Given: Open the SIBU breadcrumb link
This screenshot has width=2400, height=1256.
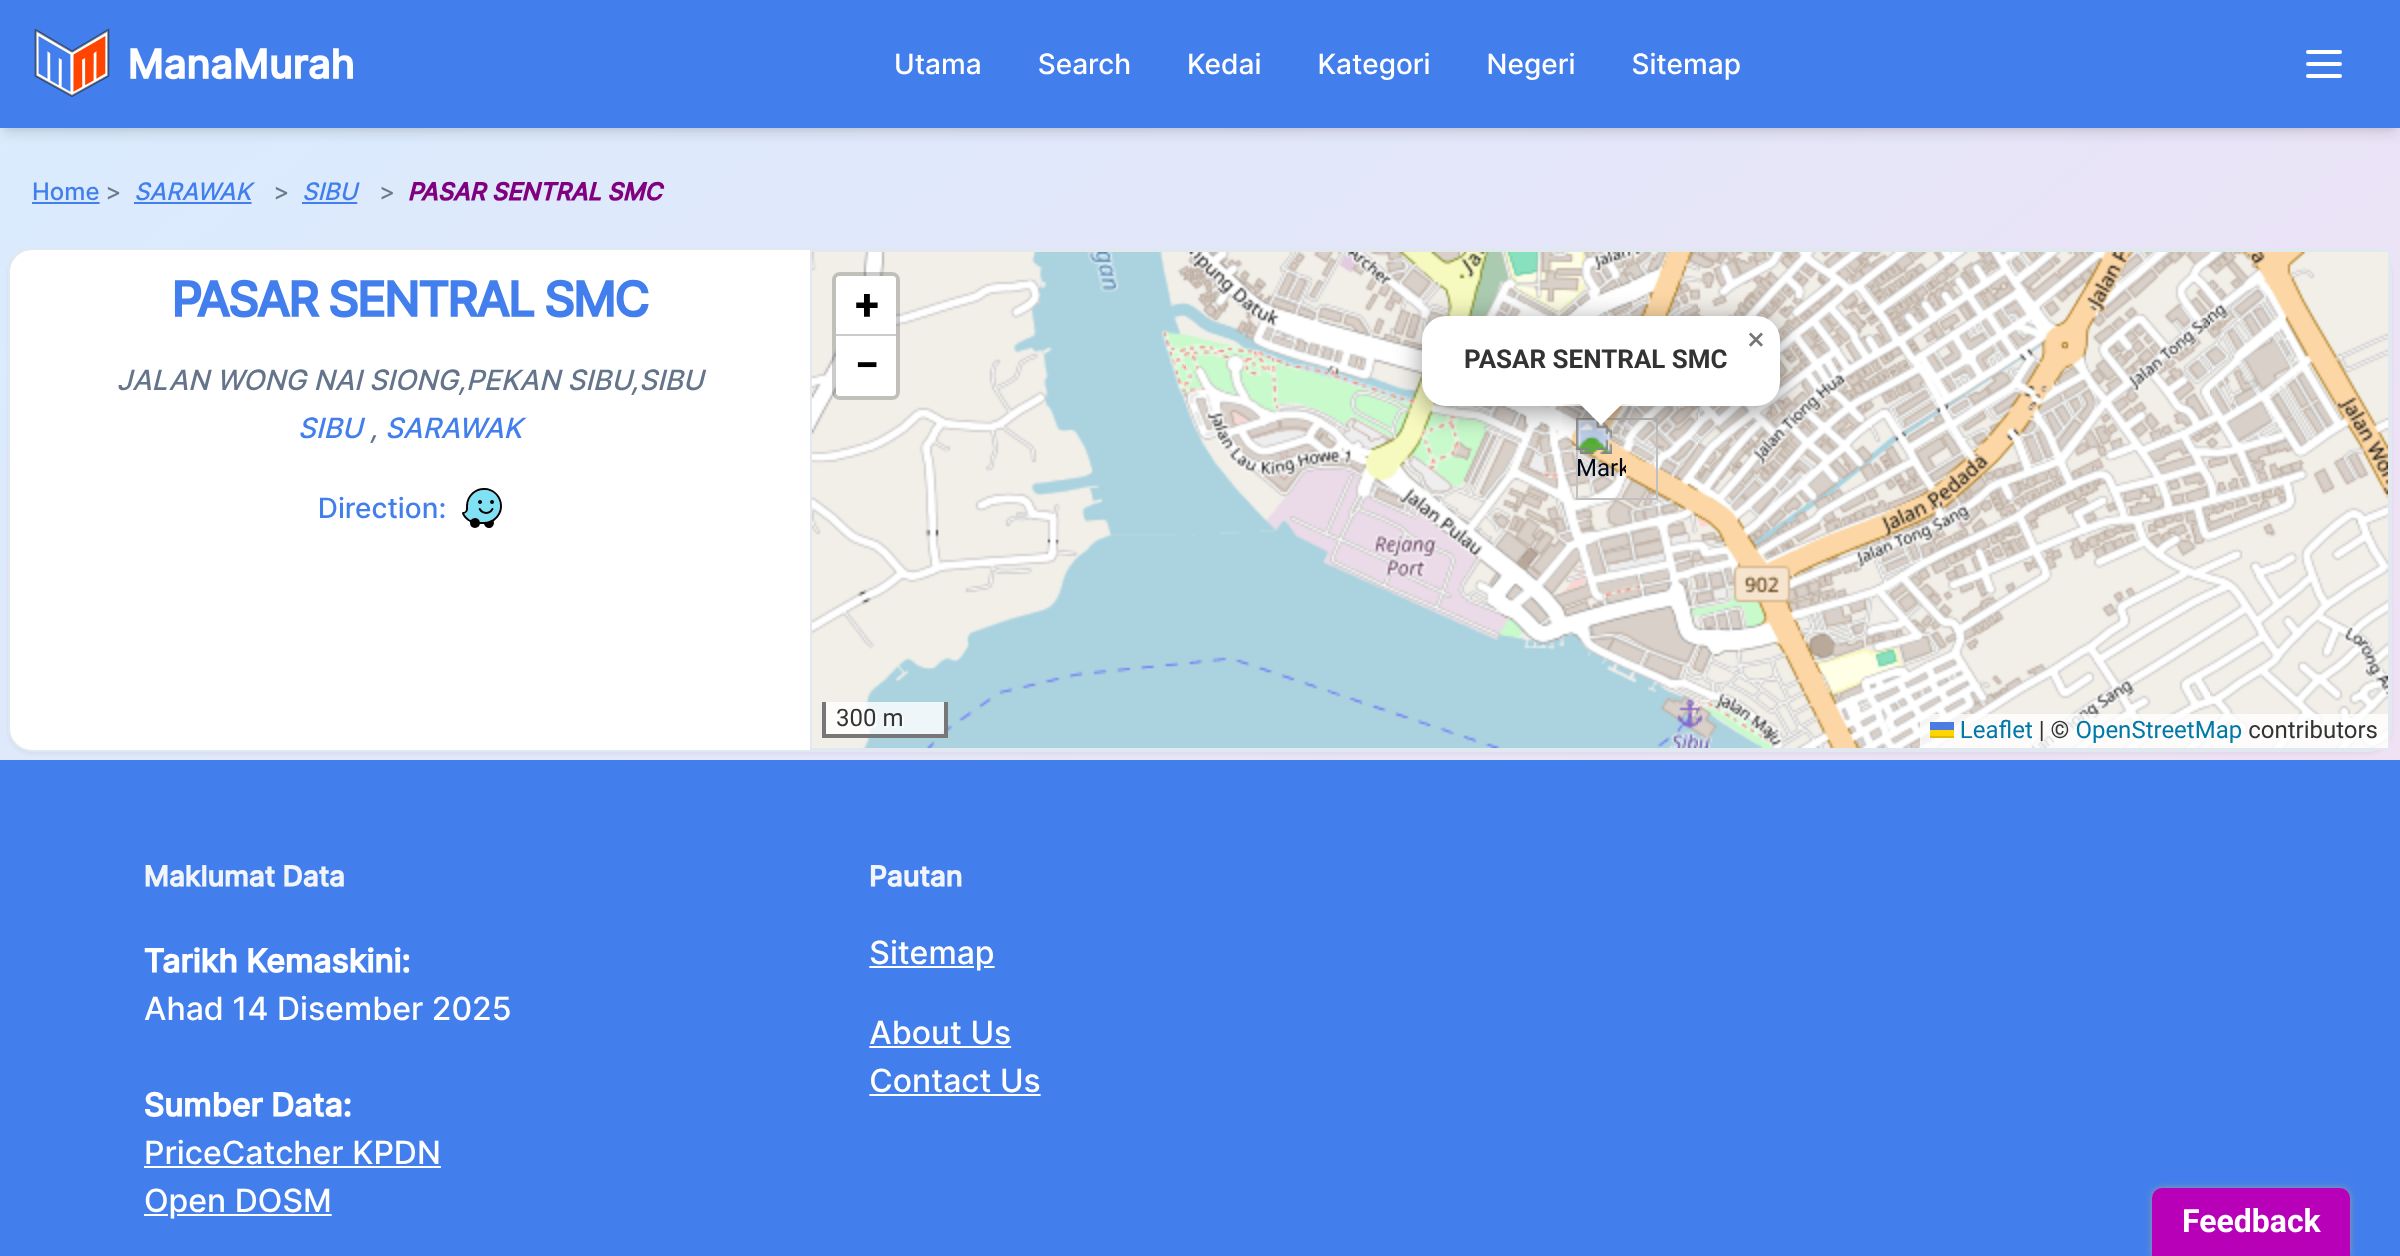Looking at the screenshot, I should pyautogui.click(x=330, y=191).
